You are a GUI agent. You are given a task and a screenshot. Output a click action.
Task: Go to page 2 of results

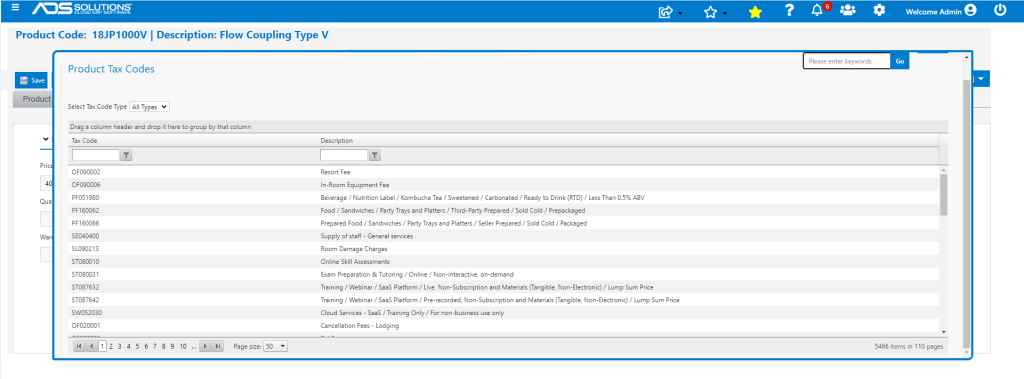point(111,346)
